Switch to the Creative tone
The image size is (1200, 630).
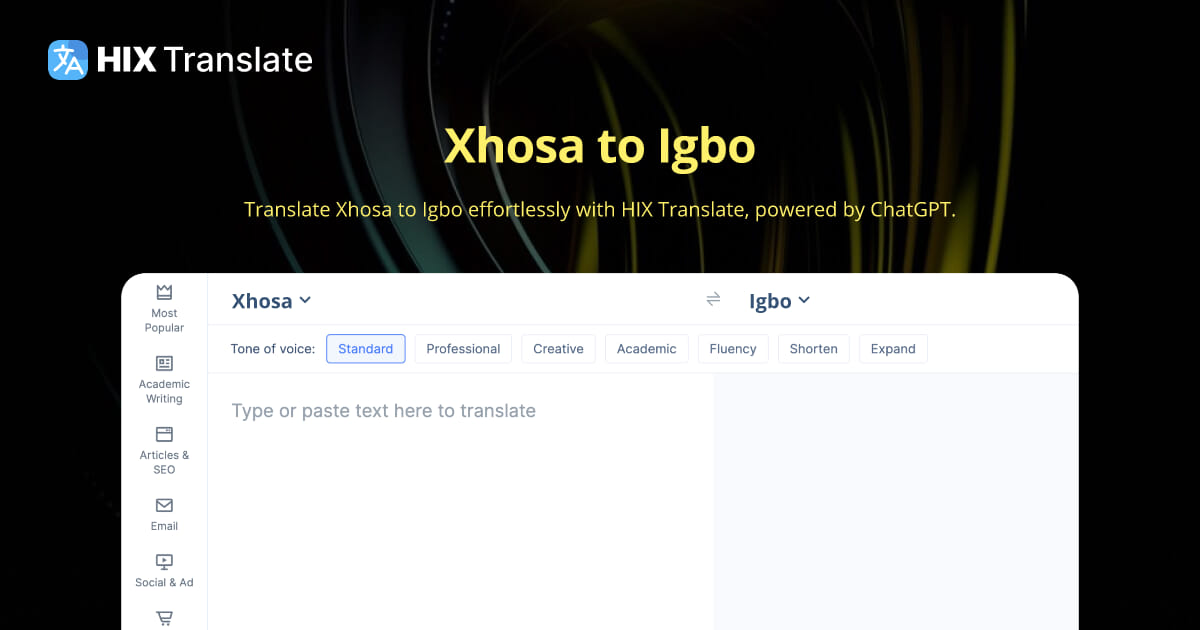coord(558,348)
